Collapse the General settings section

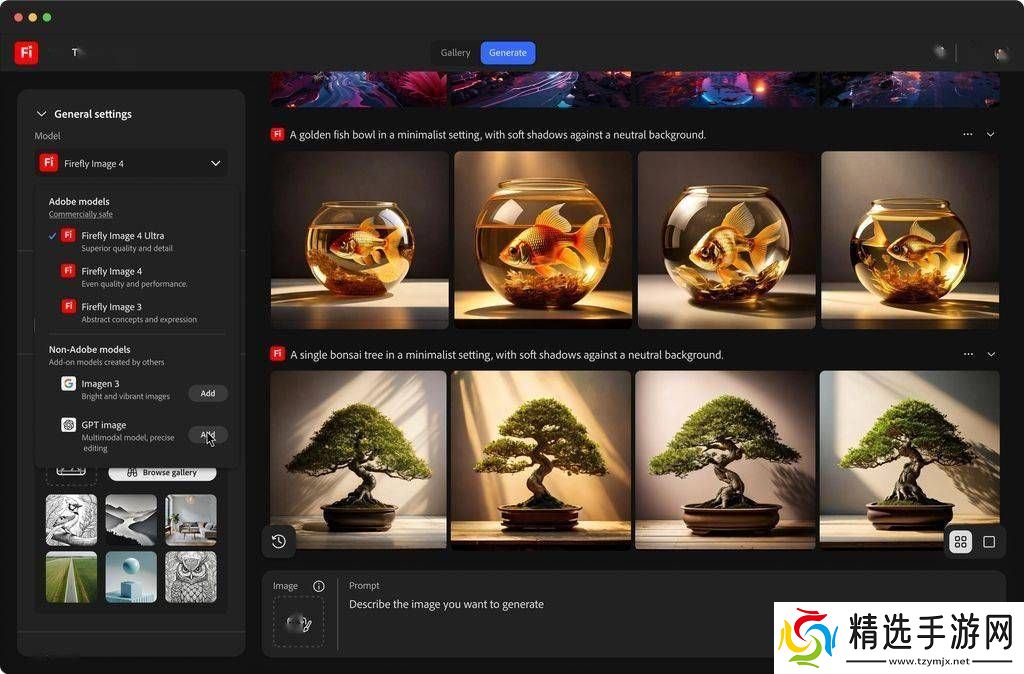click(41, 114)
